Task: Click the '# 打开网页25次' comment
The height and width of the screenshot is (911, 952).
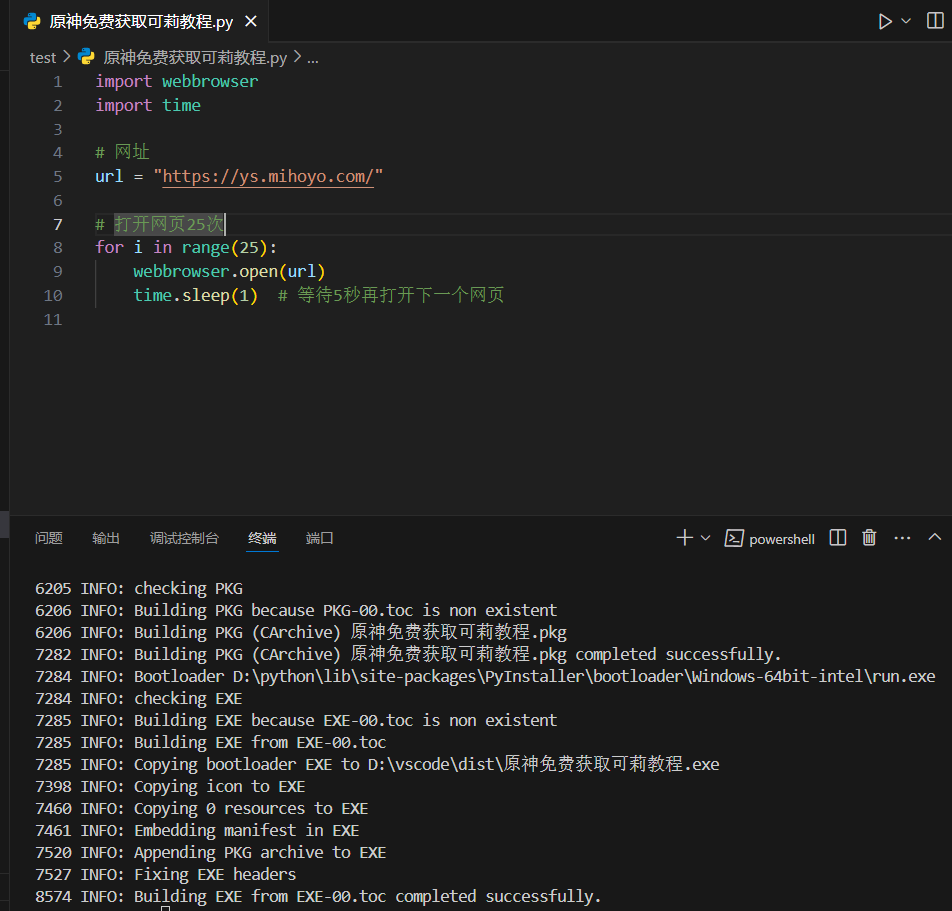Action: pos(159,224)
